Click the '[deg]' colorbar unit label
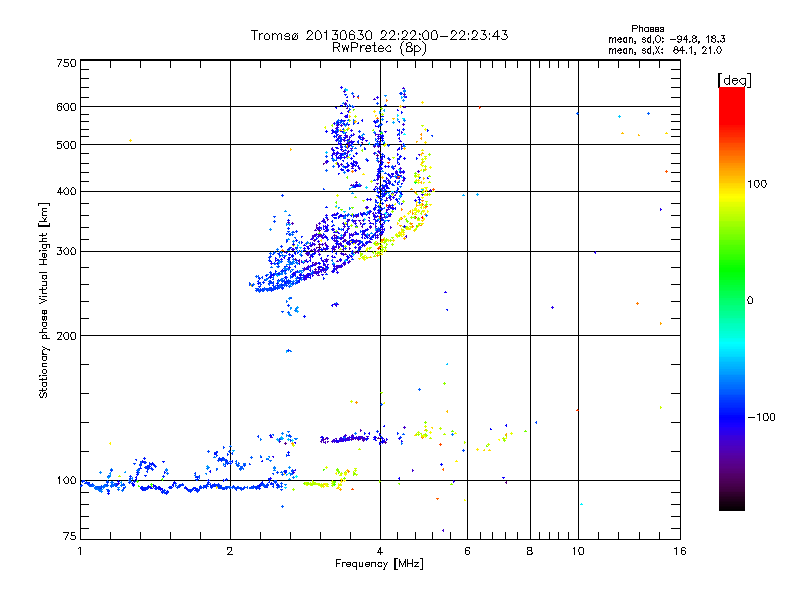800x600 pixels. pyautogui.click(x=734, y=80)
